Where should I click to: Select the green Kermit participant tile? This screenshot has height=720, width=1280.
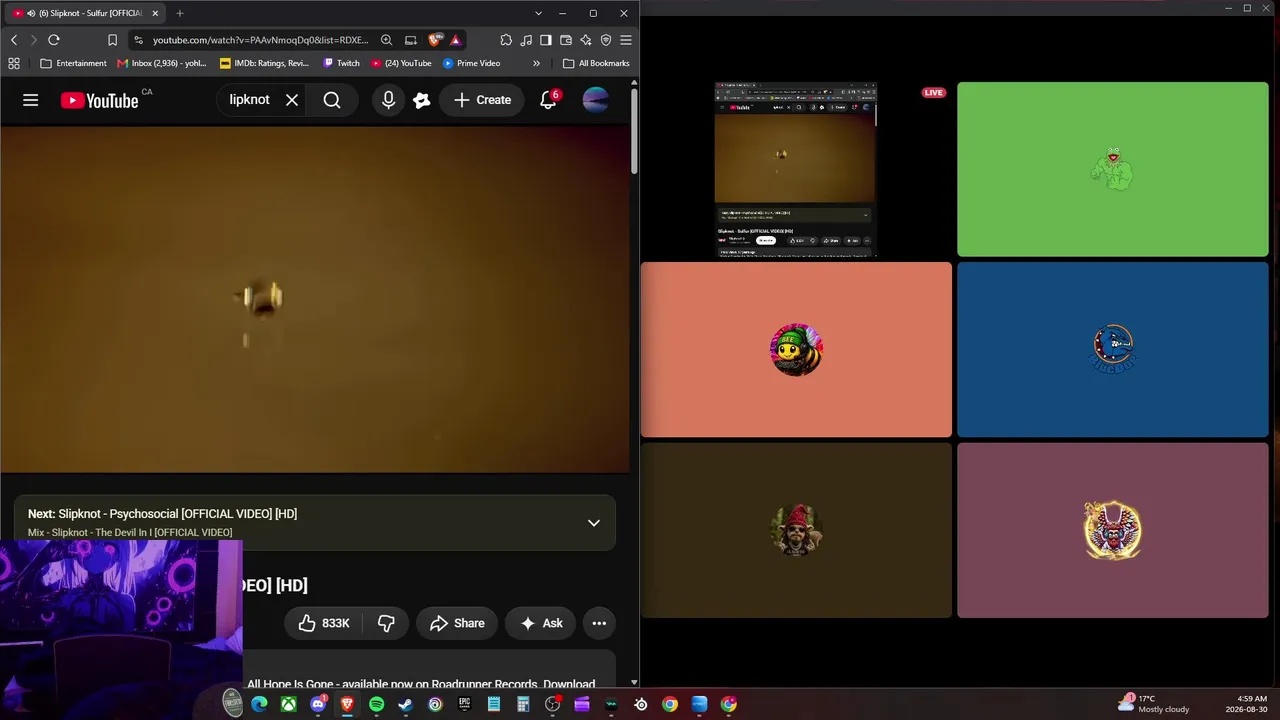1113,169
